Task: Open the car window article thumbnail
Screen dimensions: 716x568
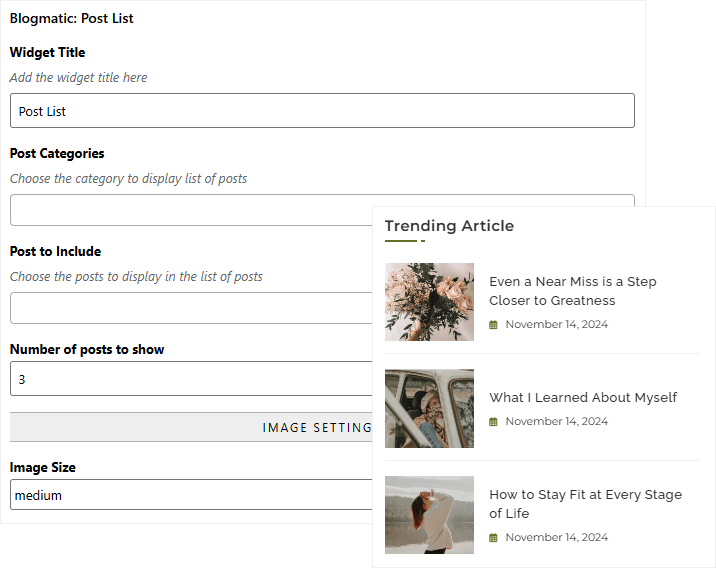Action: pyautogui.click(x=429, y=408)
